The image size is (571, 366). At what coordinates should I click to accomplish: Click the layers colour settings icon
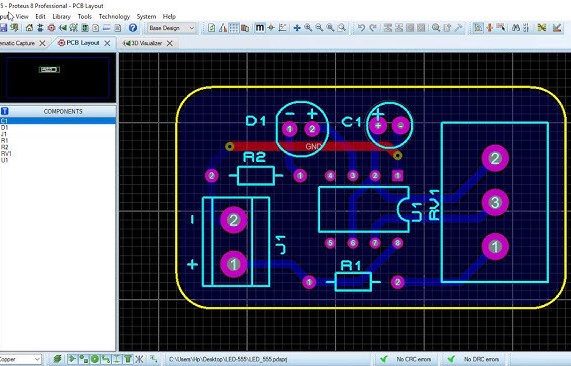(245, 28)
